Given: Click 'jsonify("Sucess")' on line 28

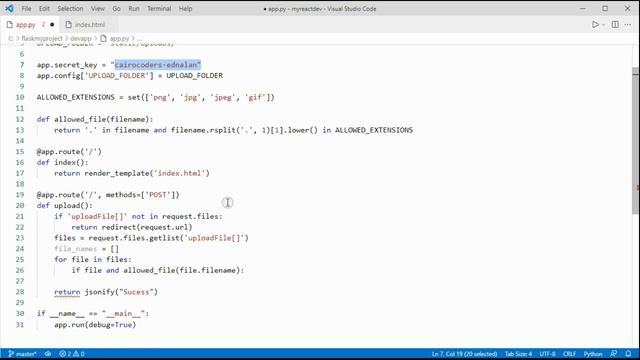Looking at the screenshot, I should (121, 292).
